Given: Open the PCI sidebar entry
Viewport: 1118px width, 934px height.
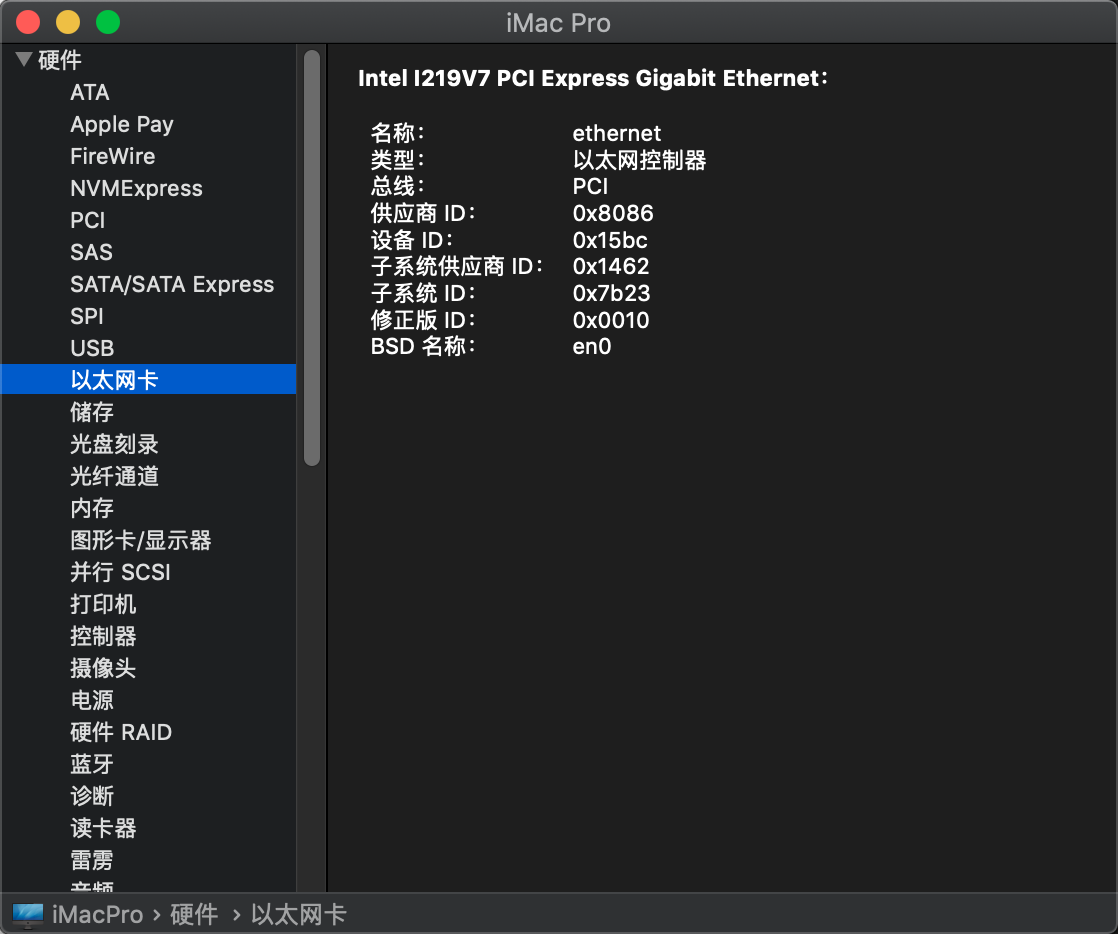Looking at the screenshot, I should pyautogui.click(x=88, y=220).
